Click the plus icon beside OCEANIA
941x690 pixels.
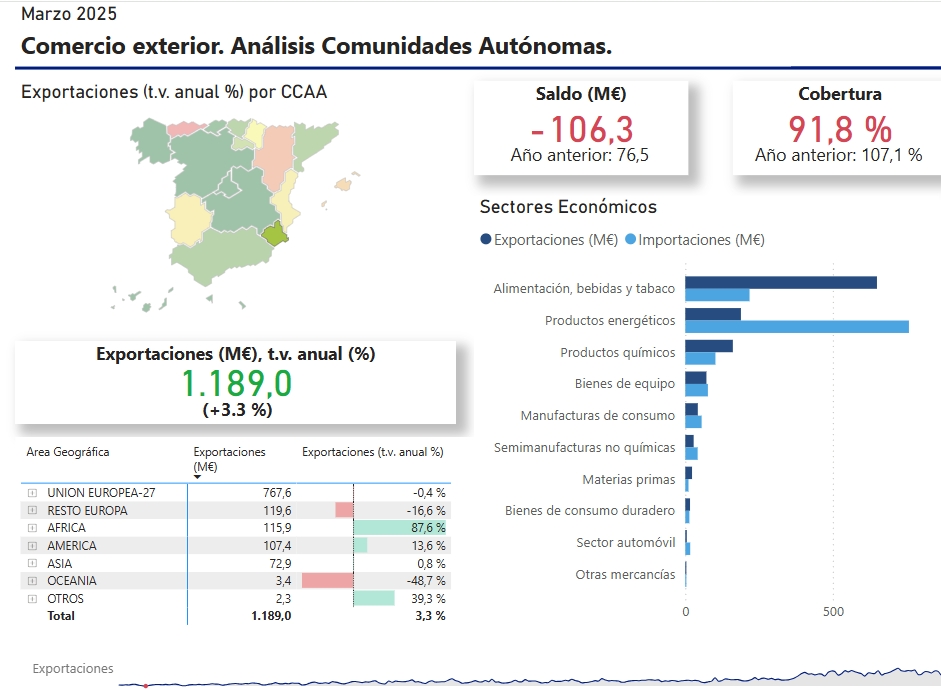(x=32, y=581)
